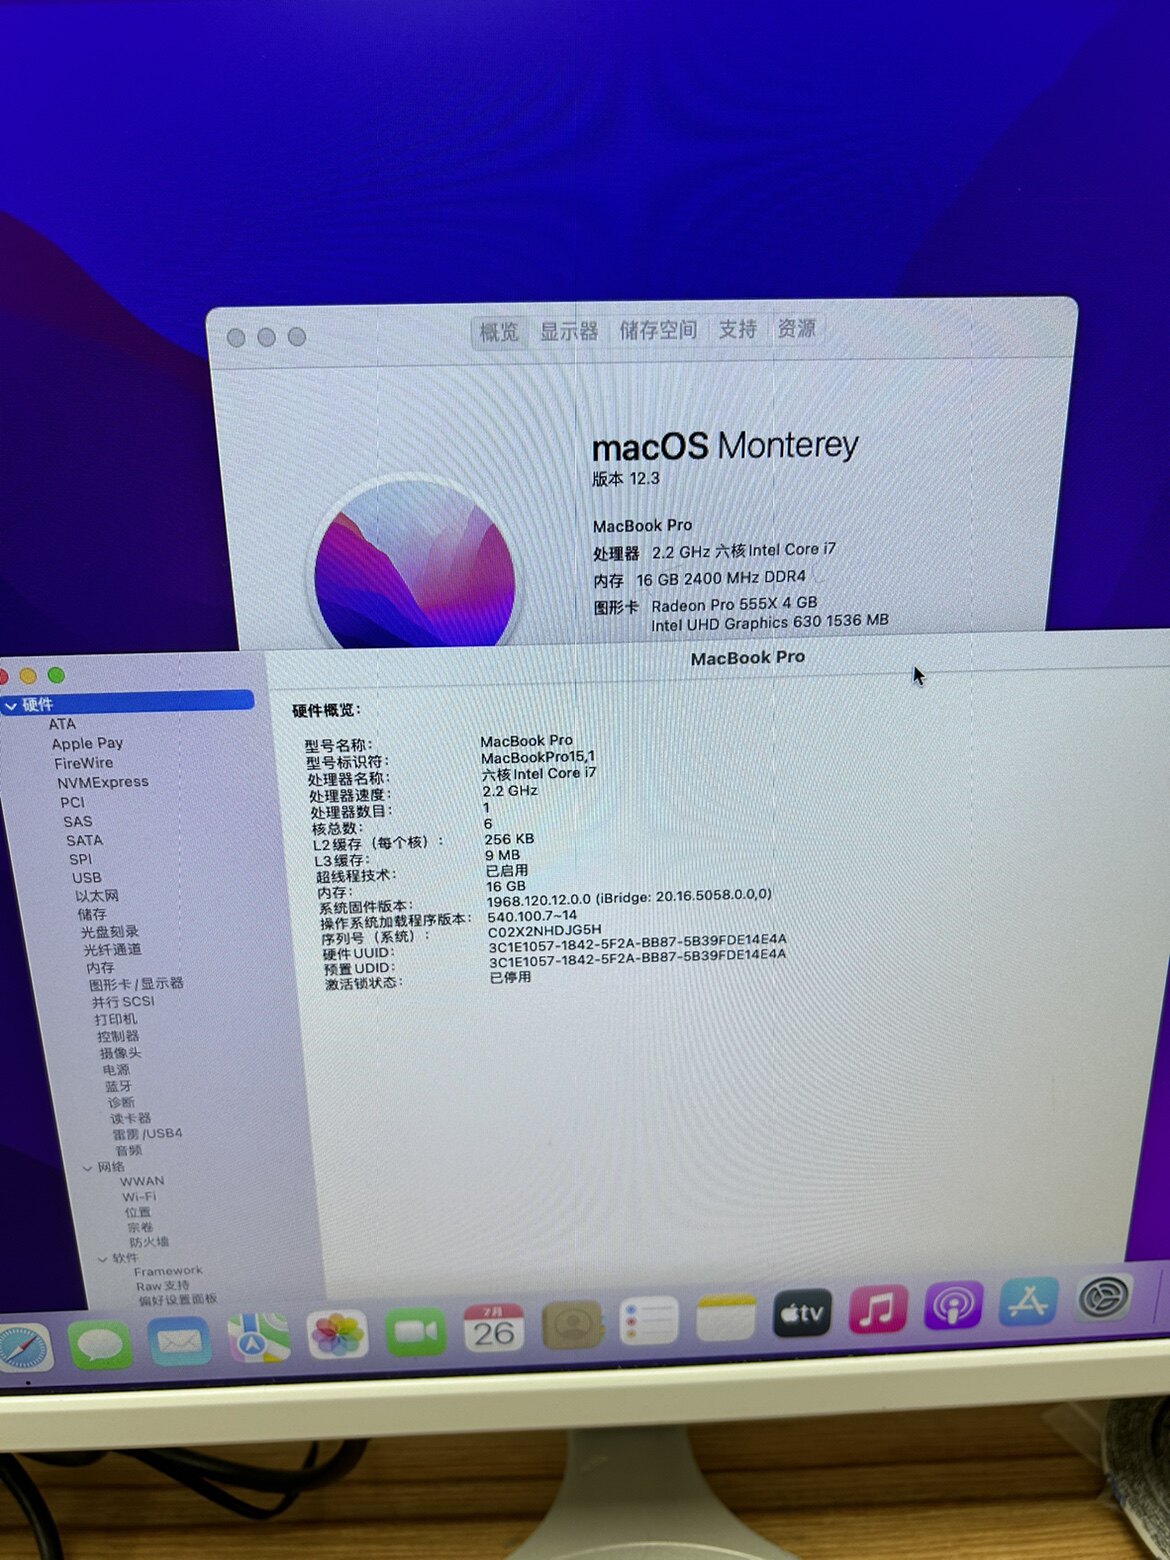Select 雷雳/USB4 in the sidebar
Image resolution: width=1170 pixels, height=1560 pixels.
click(147, 1134)
